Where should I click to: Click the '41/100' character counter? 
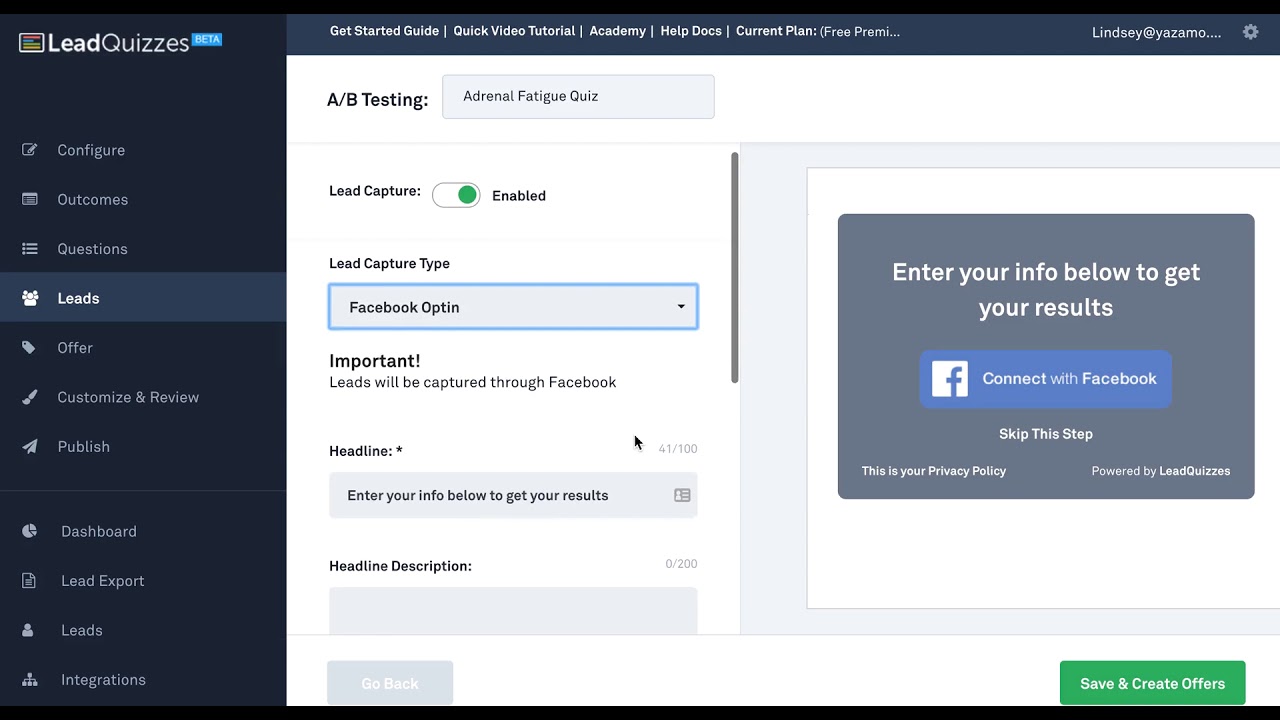point(678,449)
